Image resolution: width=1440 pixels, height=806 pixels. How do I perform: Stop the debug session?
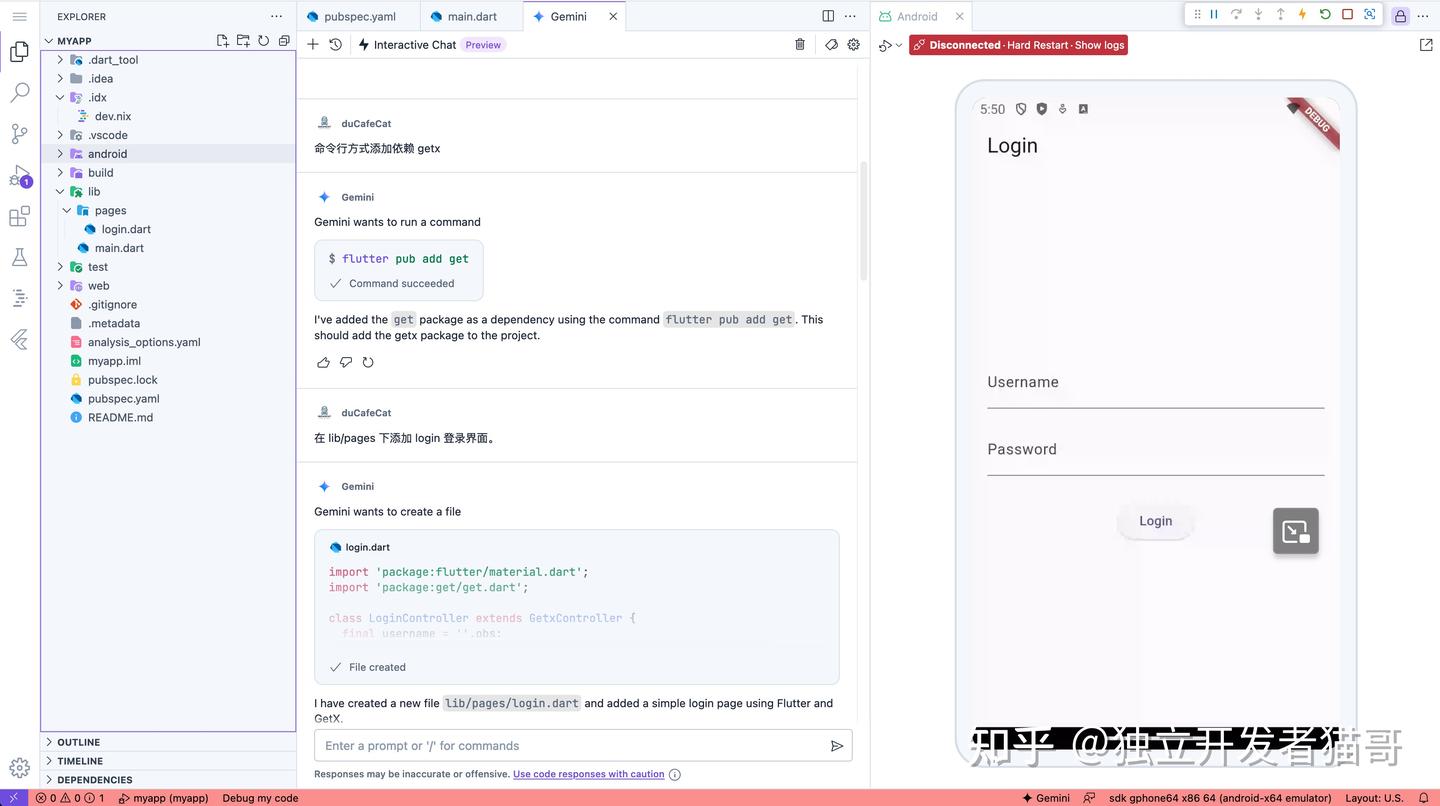1347,15
